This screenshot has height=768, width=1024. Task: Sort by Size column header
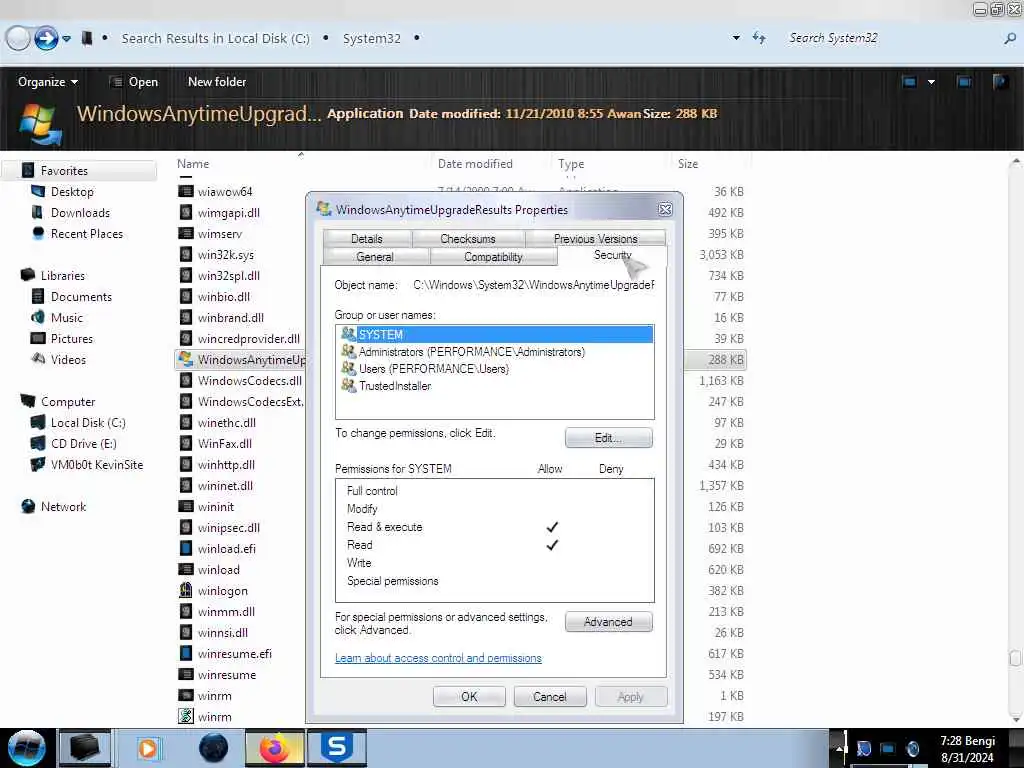688,164
